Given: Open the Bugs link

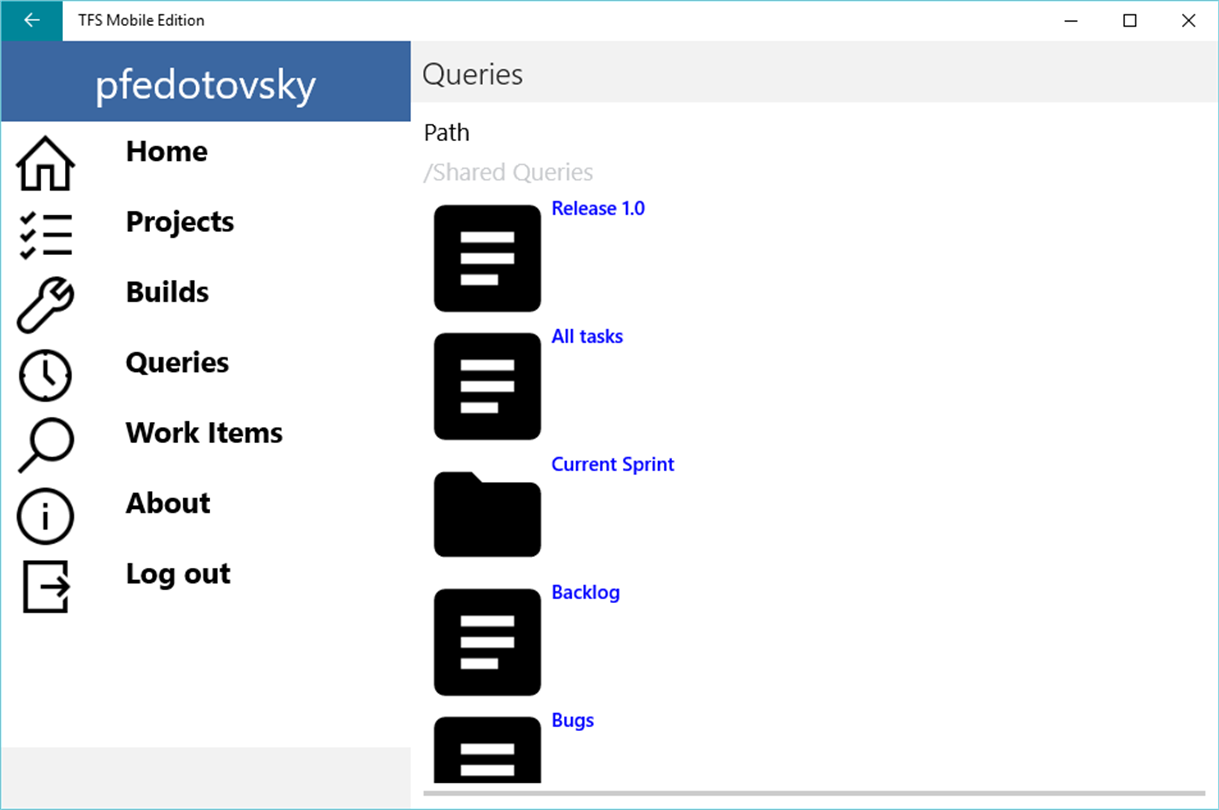Looking at the screenshot, I should tap(573, 720).
